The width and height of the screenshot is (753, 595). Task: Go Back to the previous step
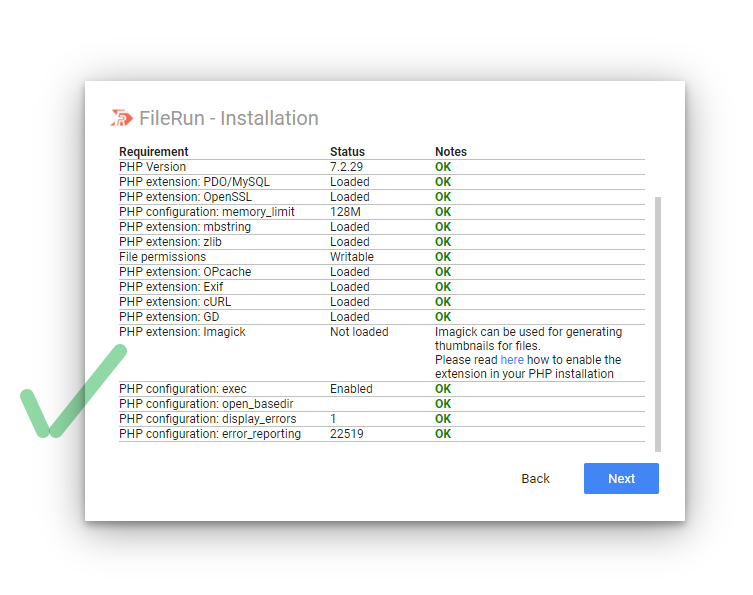[x=535, y=478]
